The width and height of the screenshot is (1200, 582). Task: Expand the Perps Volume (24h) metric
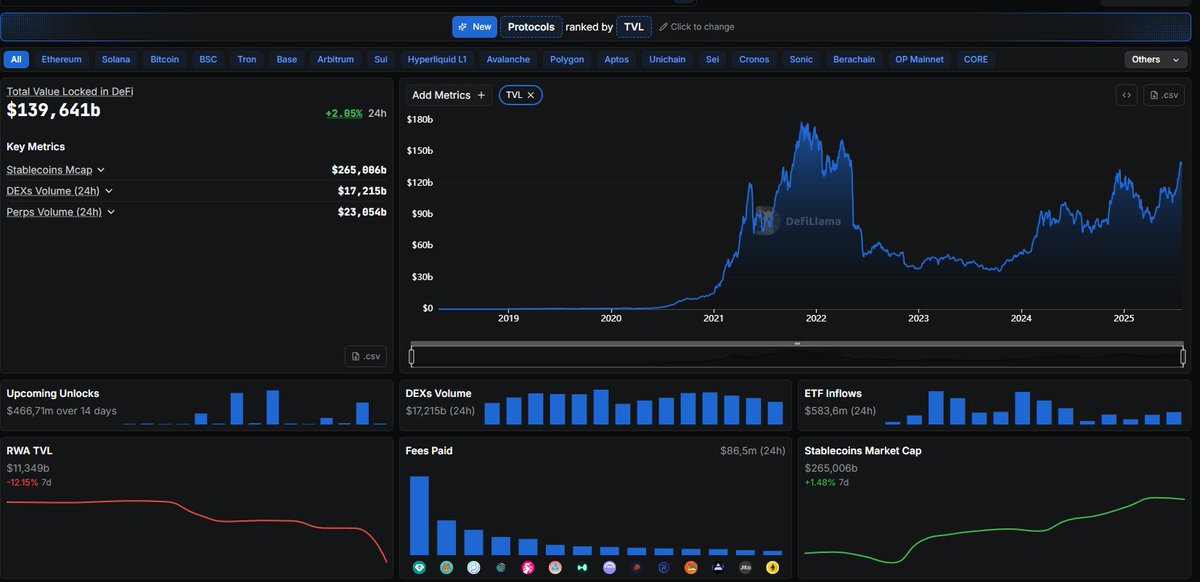[x=60, y=211]
